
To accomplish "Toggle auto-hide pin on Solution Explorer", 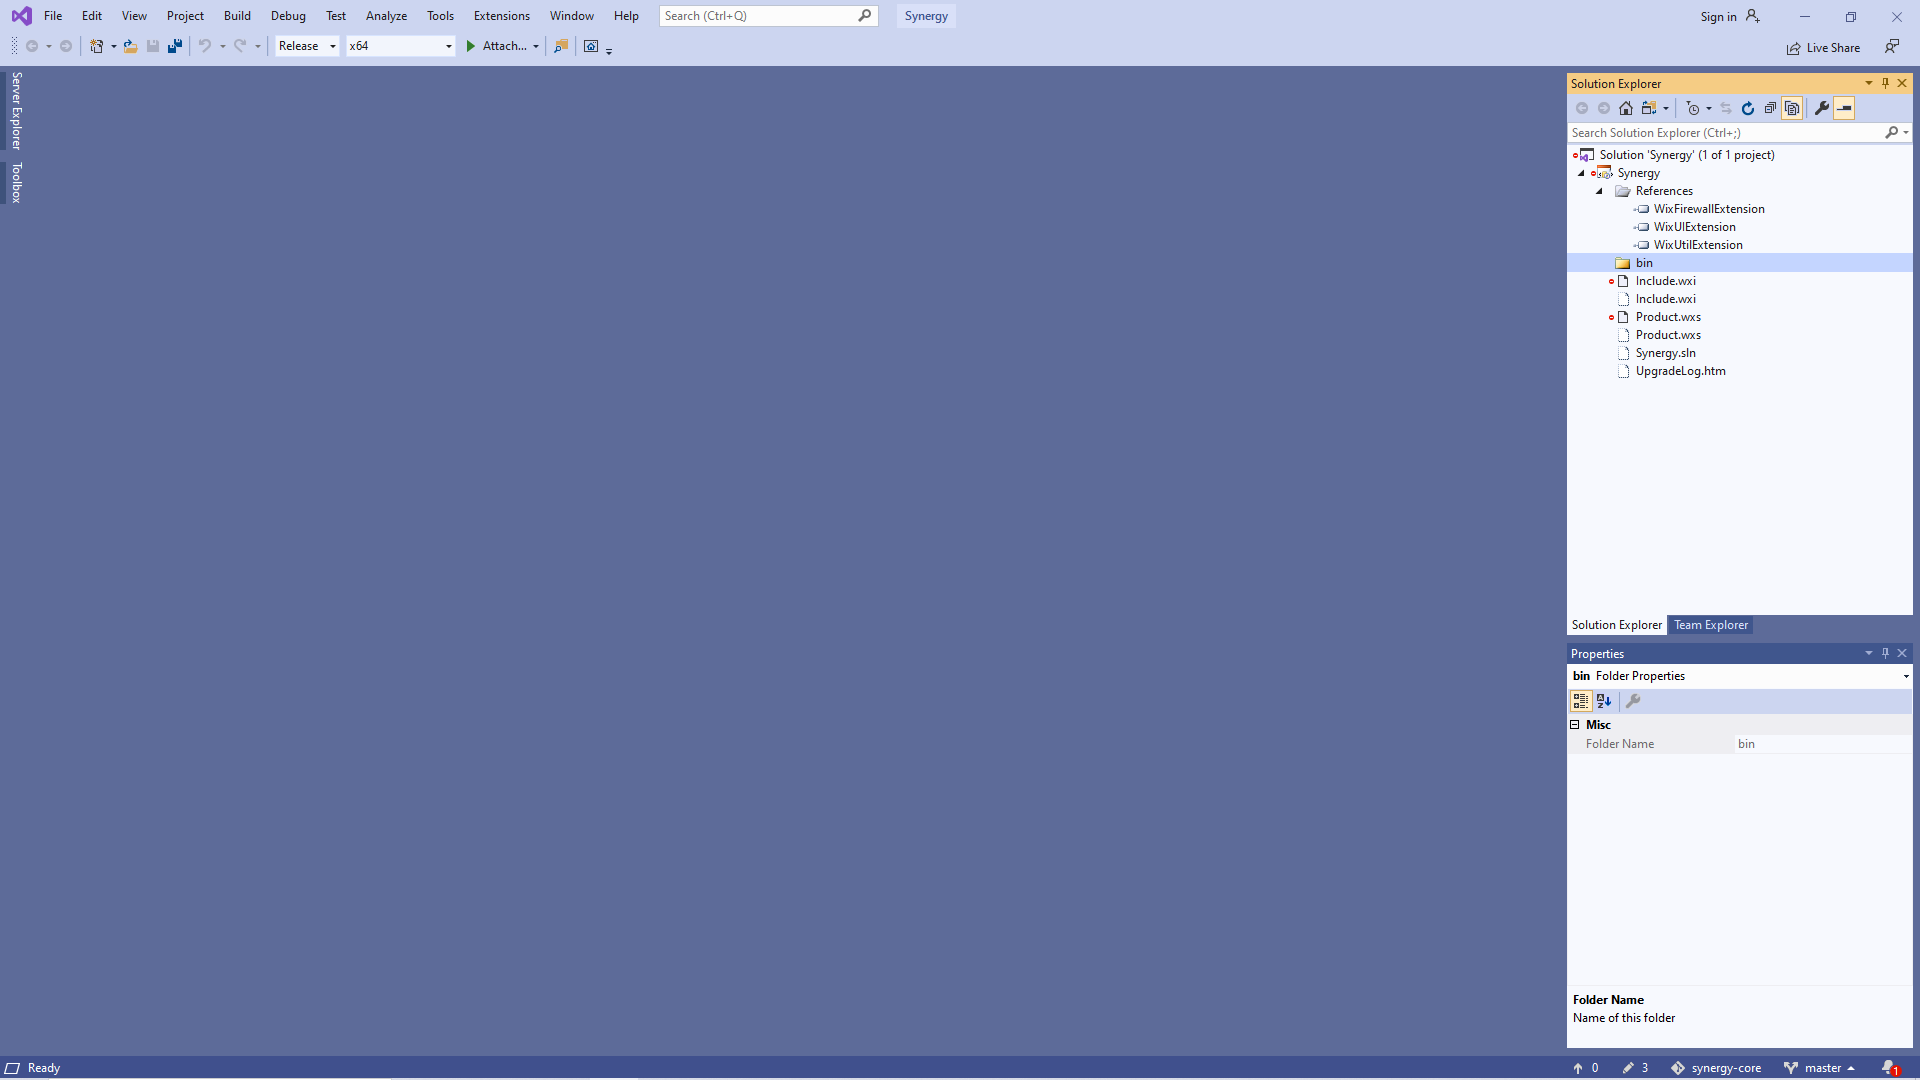I will [1885, 83].
